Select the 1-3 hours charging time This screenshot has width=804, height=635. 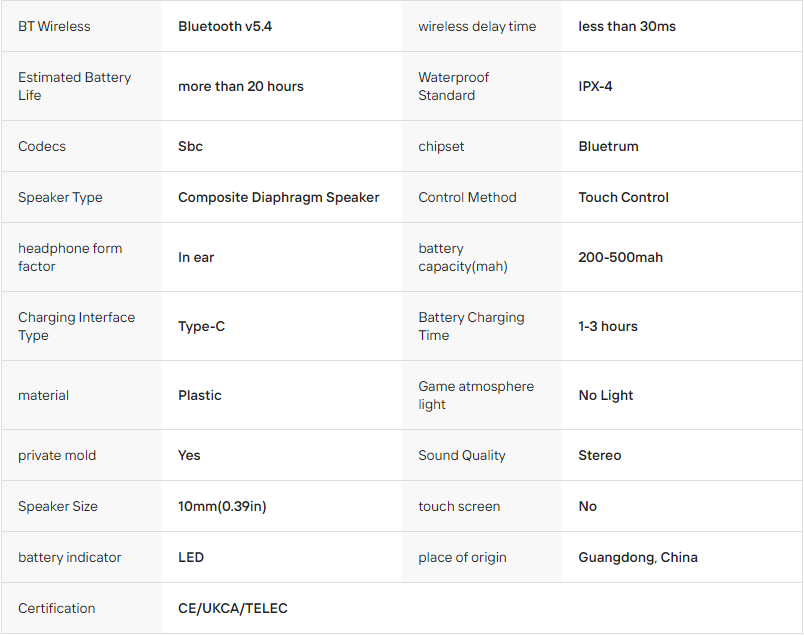(608, 326)
